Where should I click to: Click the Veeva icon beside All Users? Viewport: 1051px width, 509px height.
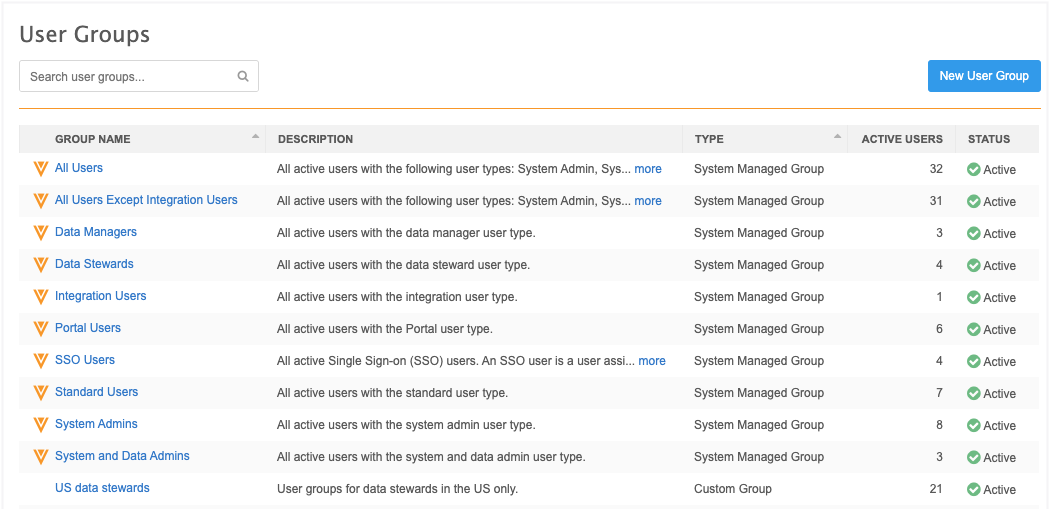[x=40, y=169]
